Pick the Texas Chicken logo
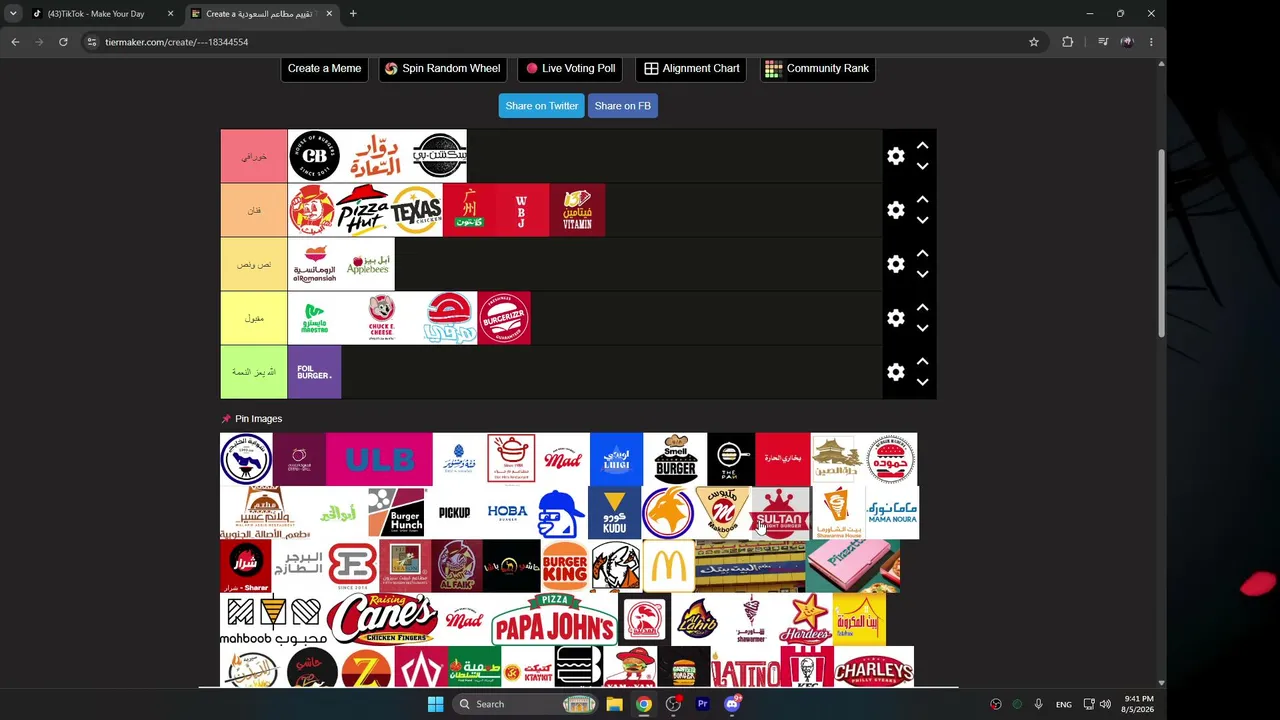The image size is (1280, 720). click(416, 210)
